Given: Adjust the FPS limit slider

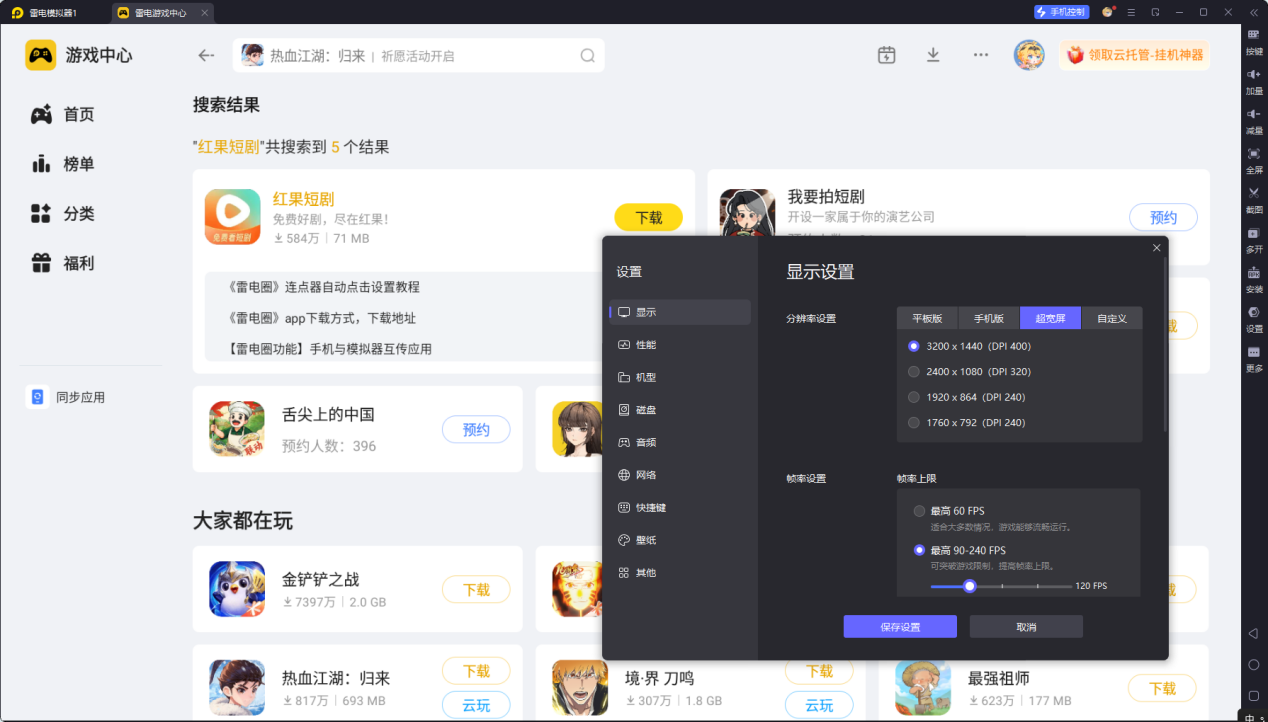Looking at the screenshot, I should click(968, 586).
